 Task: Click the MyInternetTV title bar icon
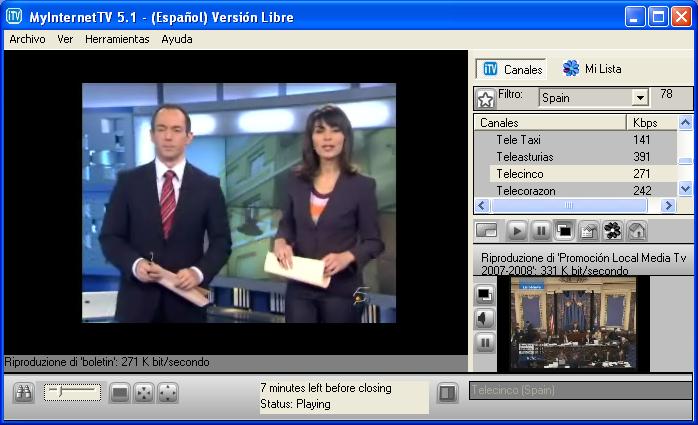(x=14, y=16)
